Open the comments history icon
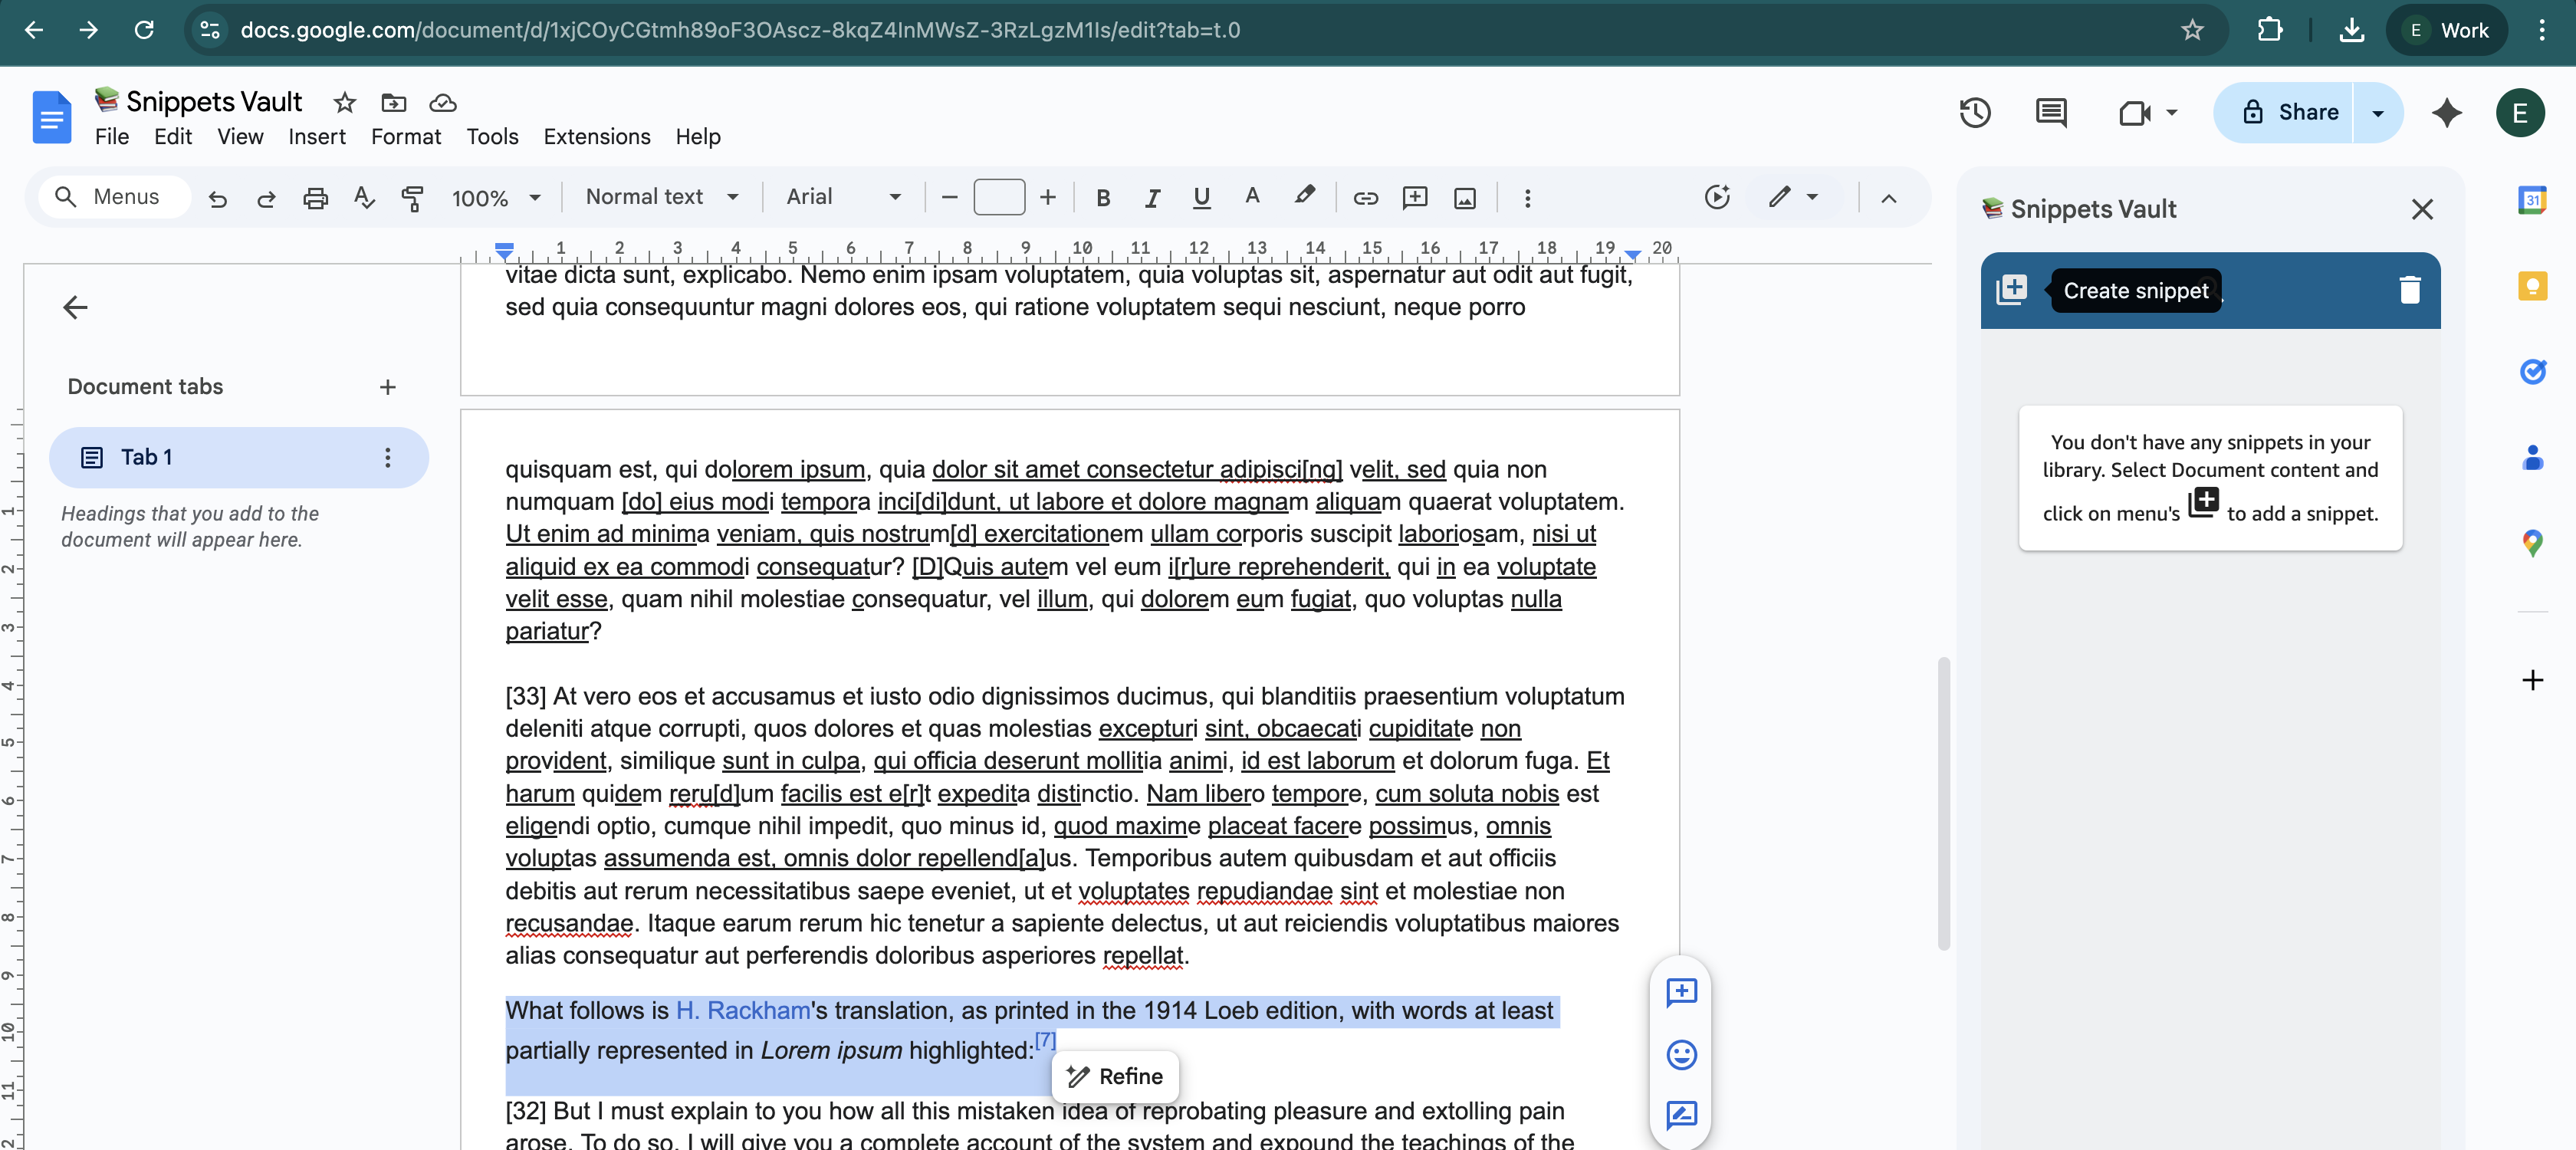This screenshot has width=2576, height=1150. pyautogui.click(x=2050, y=113)
